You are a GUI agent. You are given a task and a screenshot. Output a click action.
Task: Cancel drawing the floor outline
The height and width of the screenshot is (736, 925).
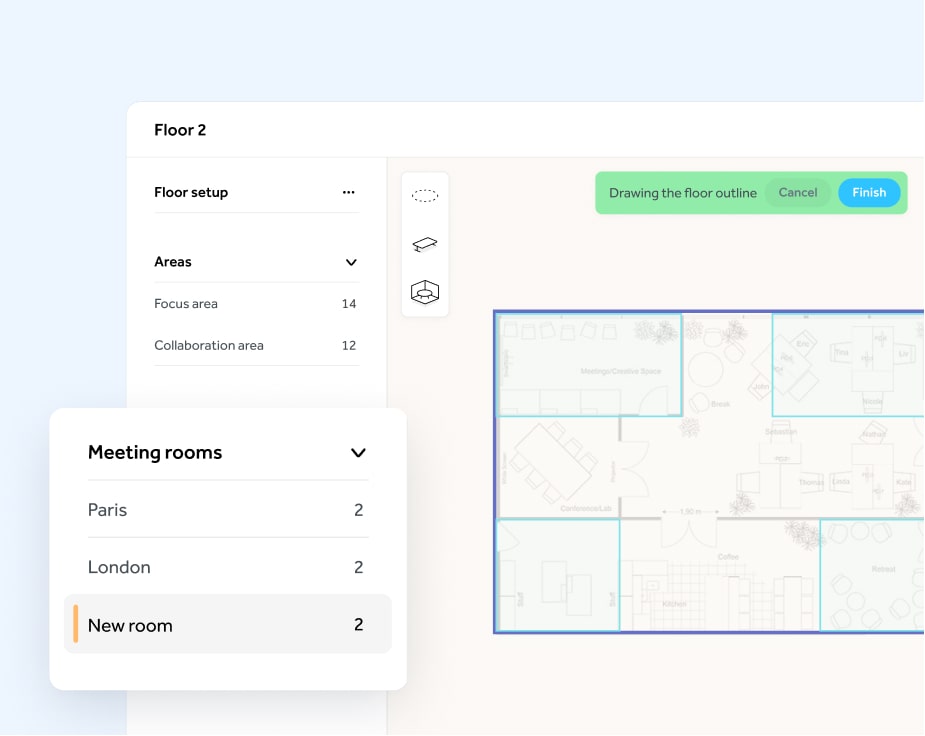click(x=798, y=192)
